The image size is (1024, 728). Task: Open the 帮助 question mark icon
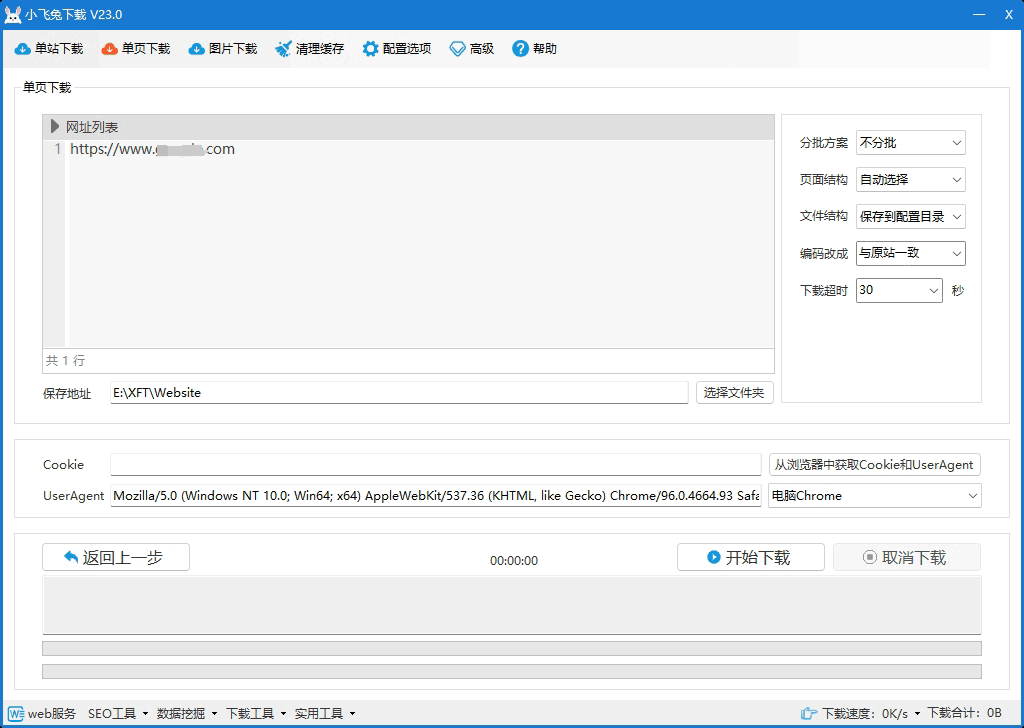click(x=520, y=49)
